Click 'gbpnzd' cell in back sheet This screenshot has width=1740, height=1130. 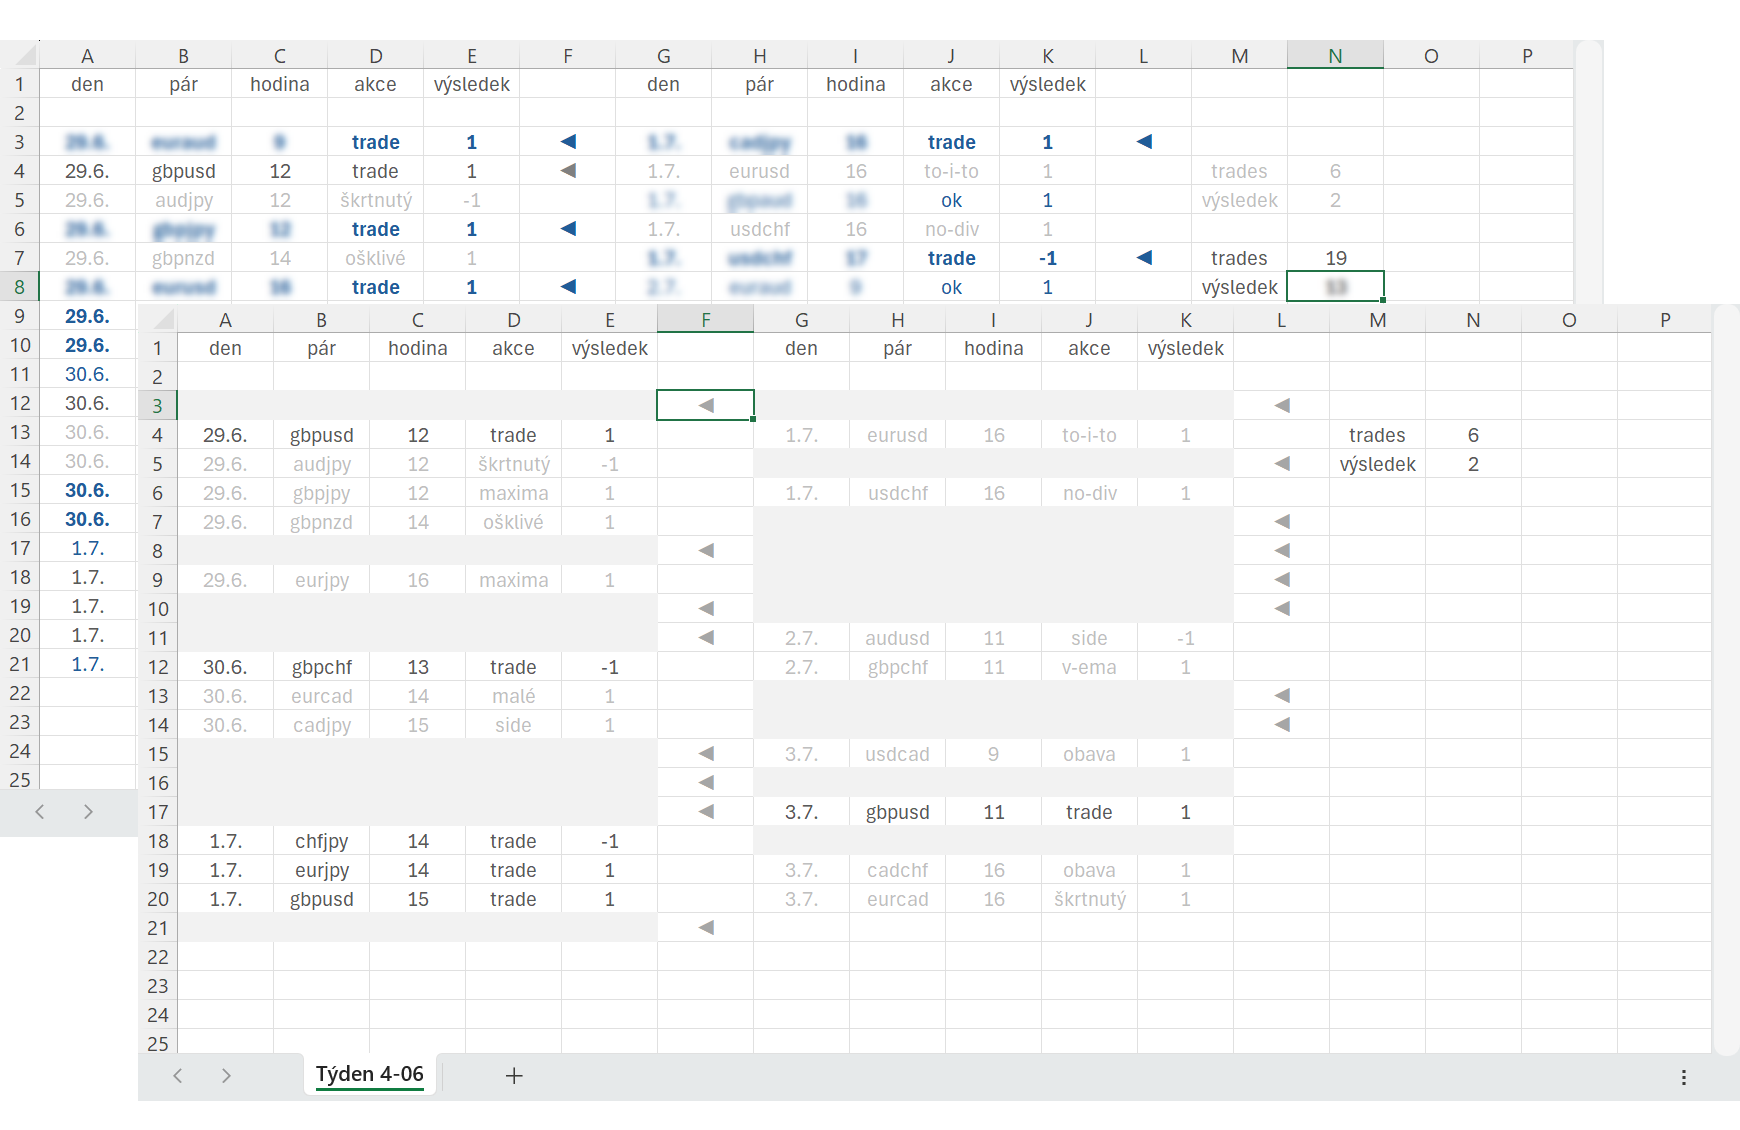click(184, 258)
